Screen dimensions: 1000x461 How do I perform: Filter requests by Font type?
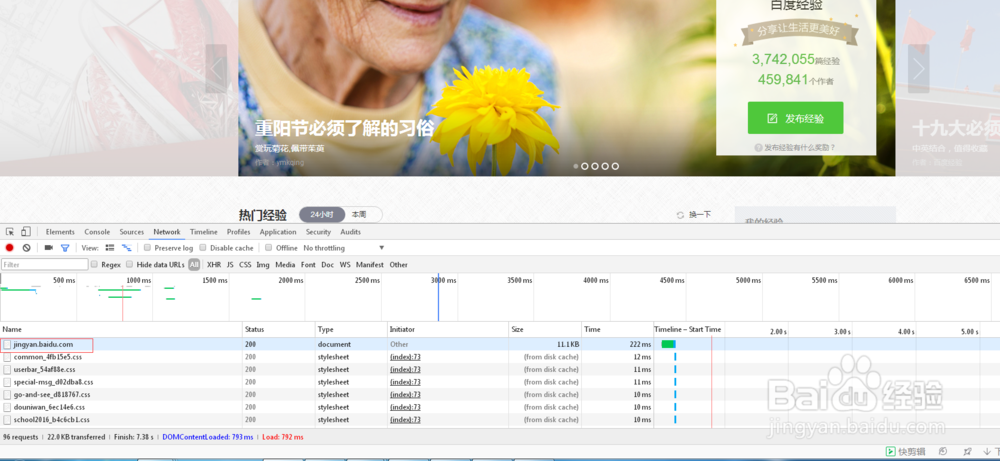click(308, 265)
